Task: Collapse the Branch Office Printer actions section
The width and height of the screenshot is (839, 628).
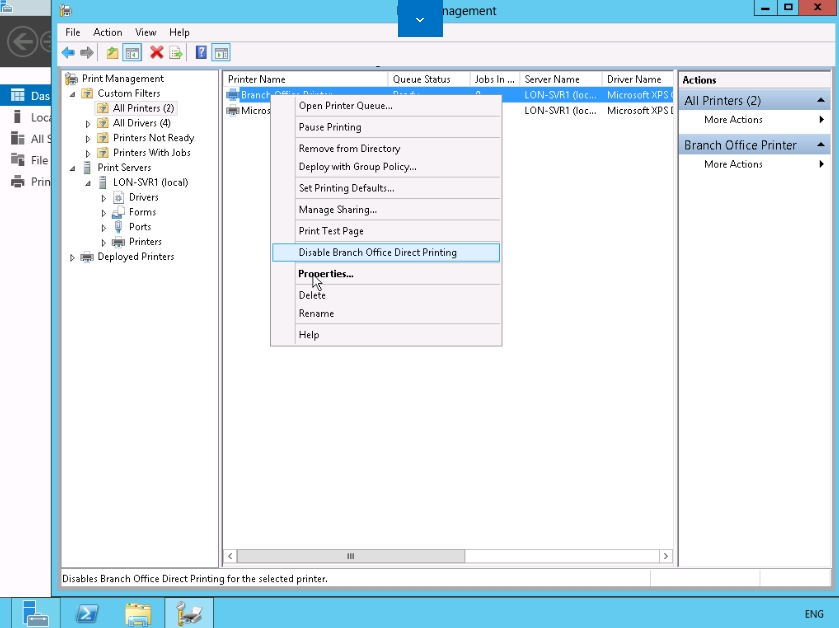Action: pos(820,145)
